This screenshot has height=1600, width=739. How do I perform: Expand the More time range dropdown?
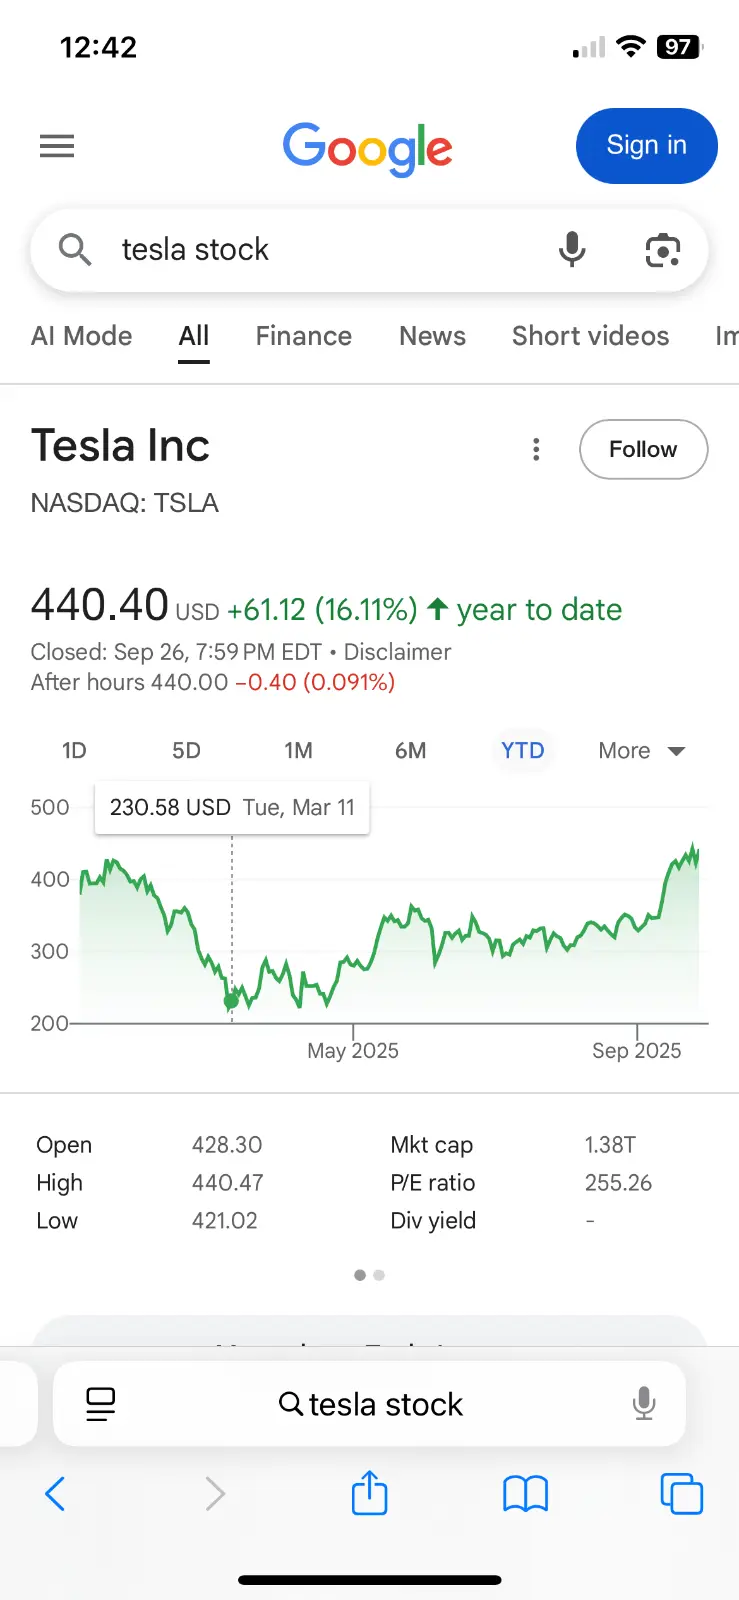641,751
